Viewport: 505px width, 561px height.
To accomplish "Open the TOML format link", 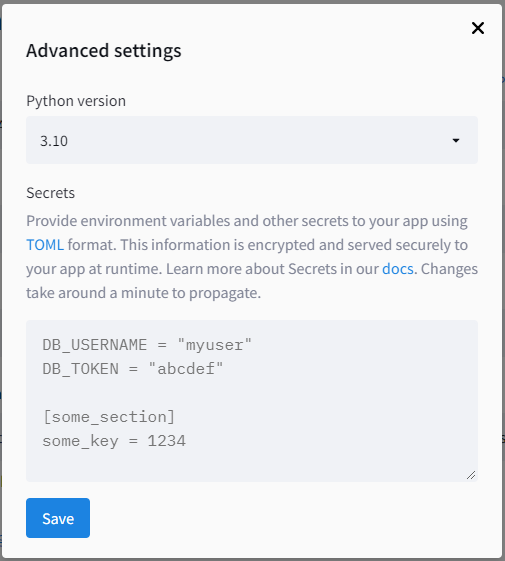I will (45, 245).
